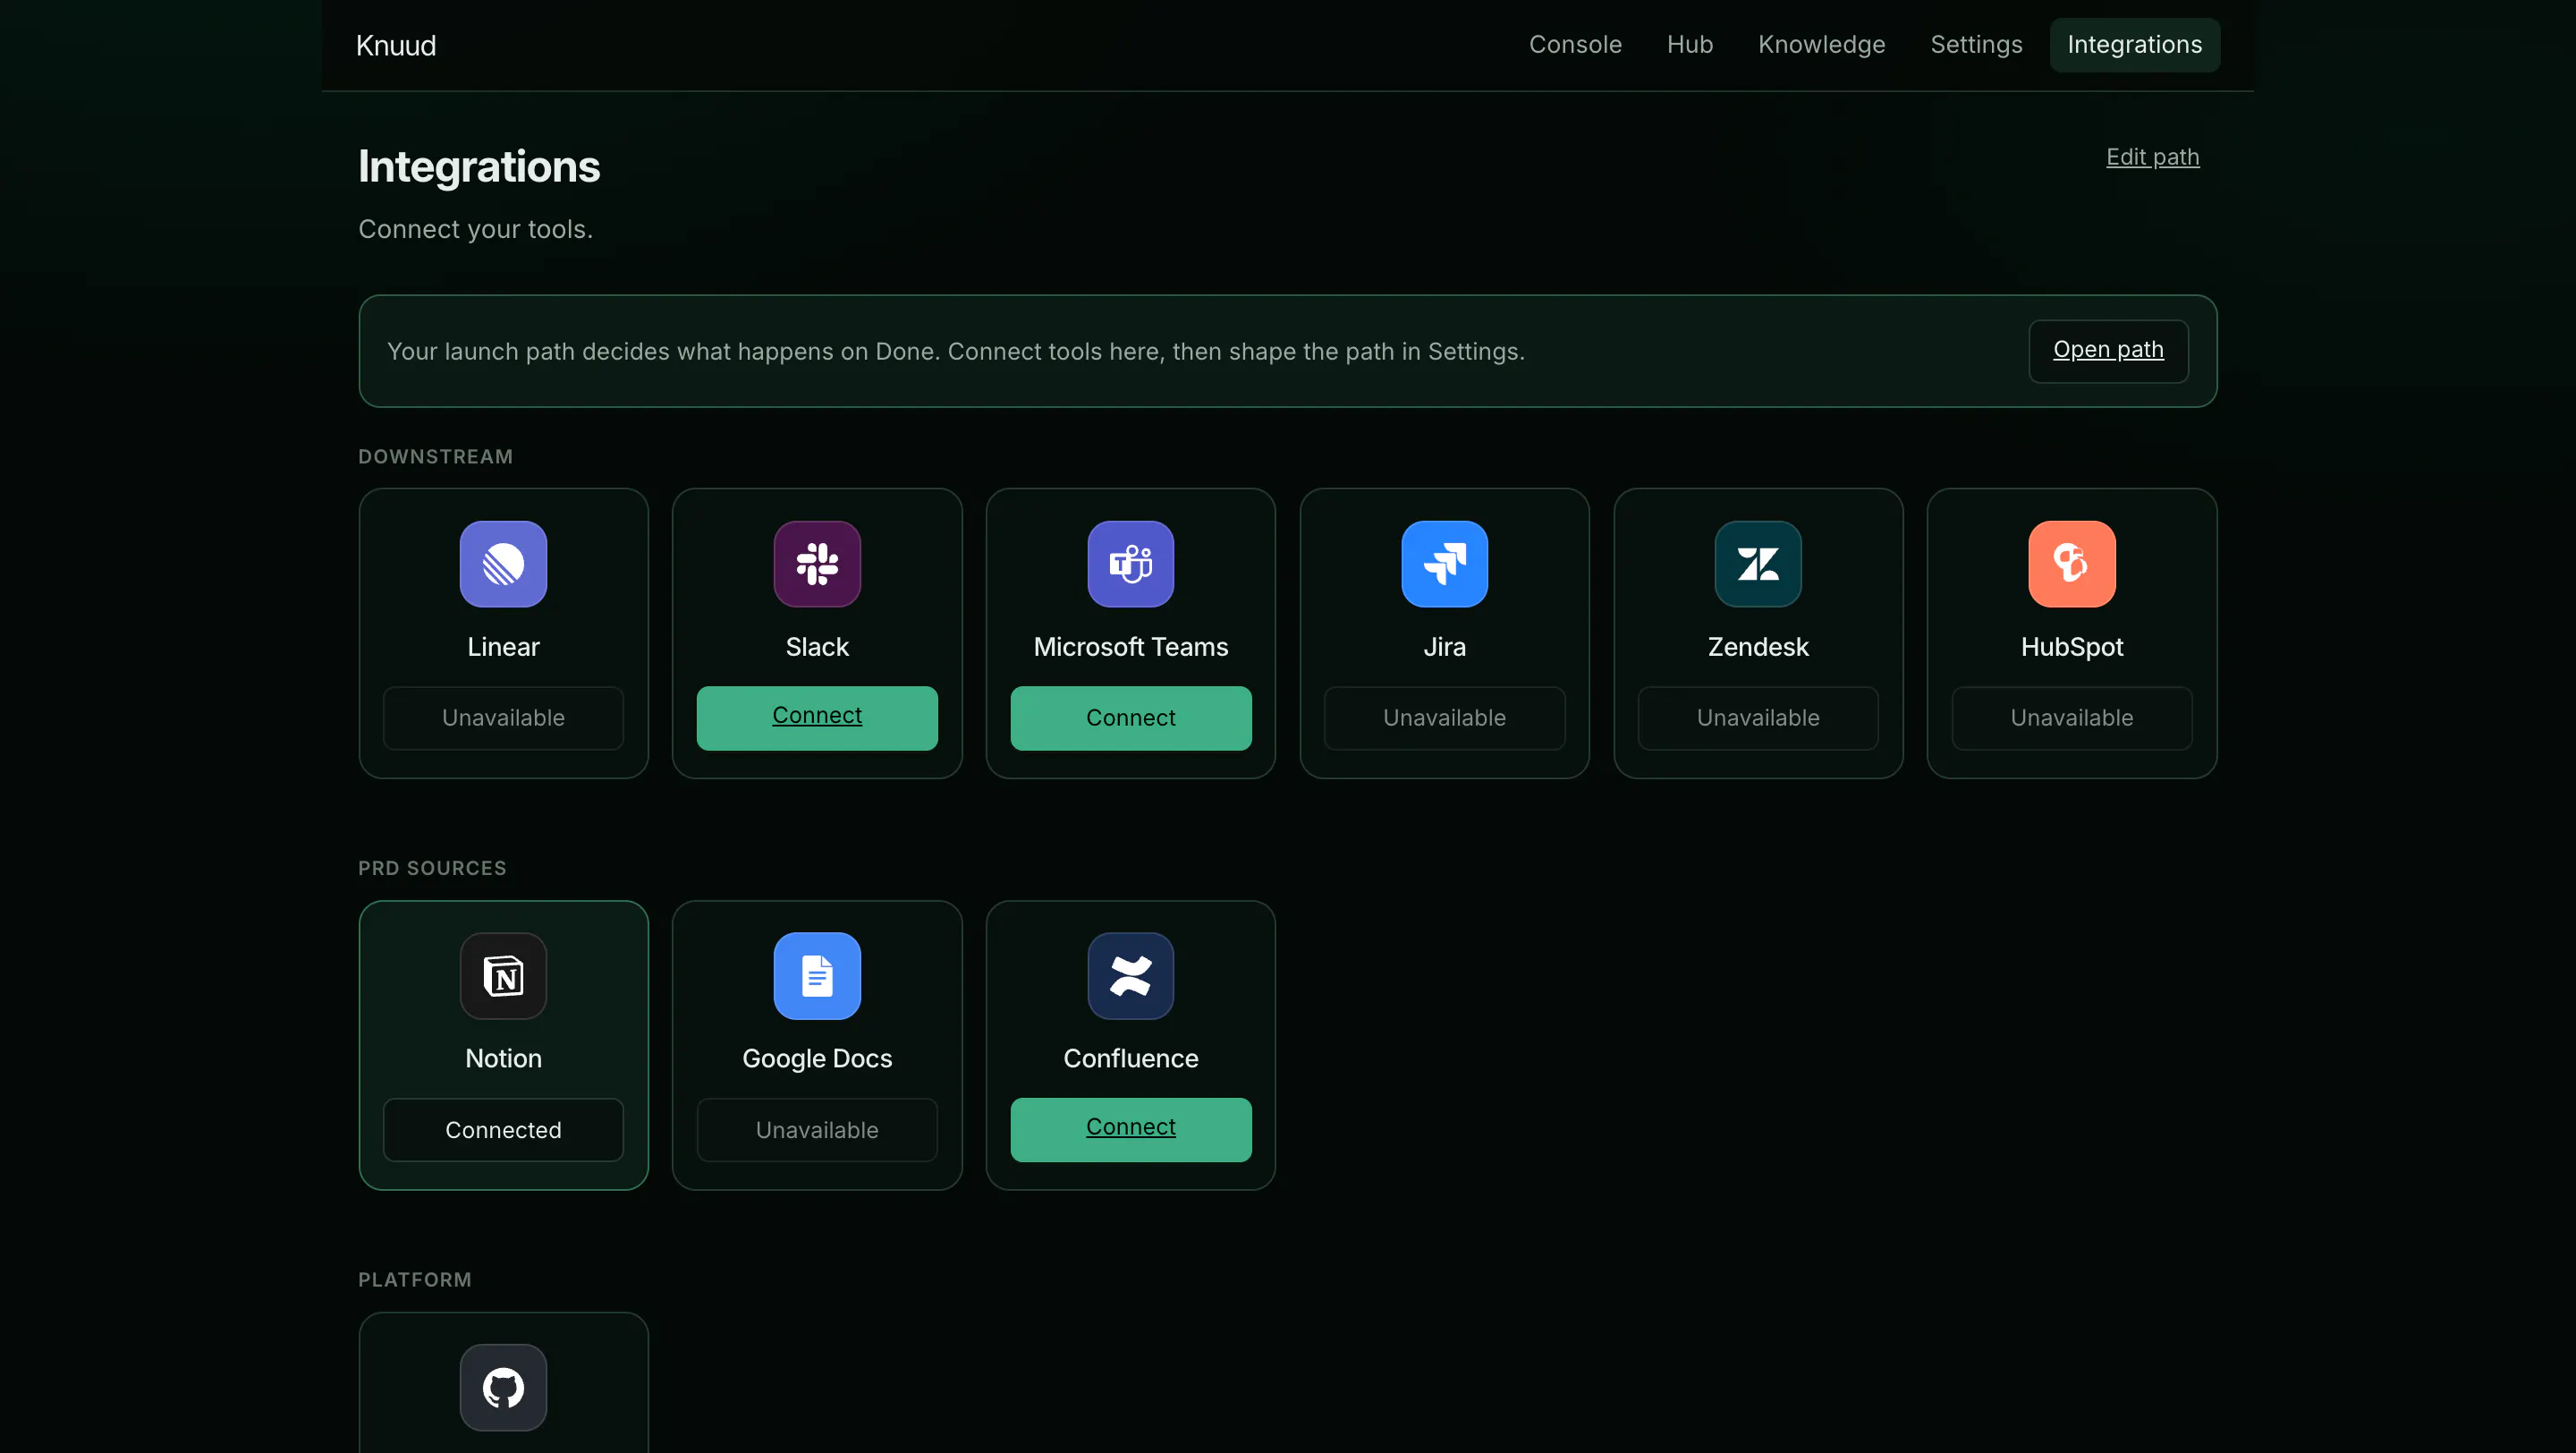Click Unavailable button under Google Docs
This screenshot has width=2576, height=1453.
tap(817, 1130)
